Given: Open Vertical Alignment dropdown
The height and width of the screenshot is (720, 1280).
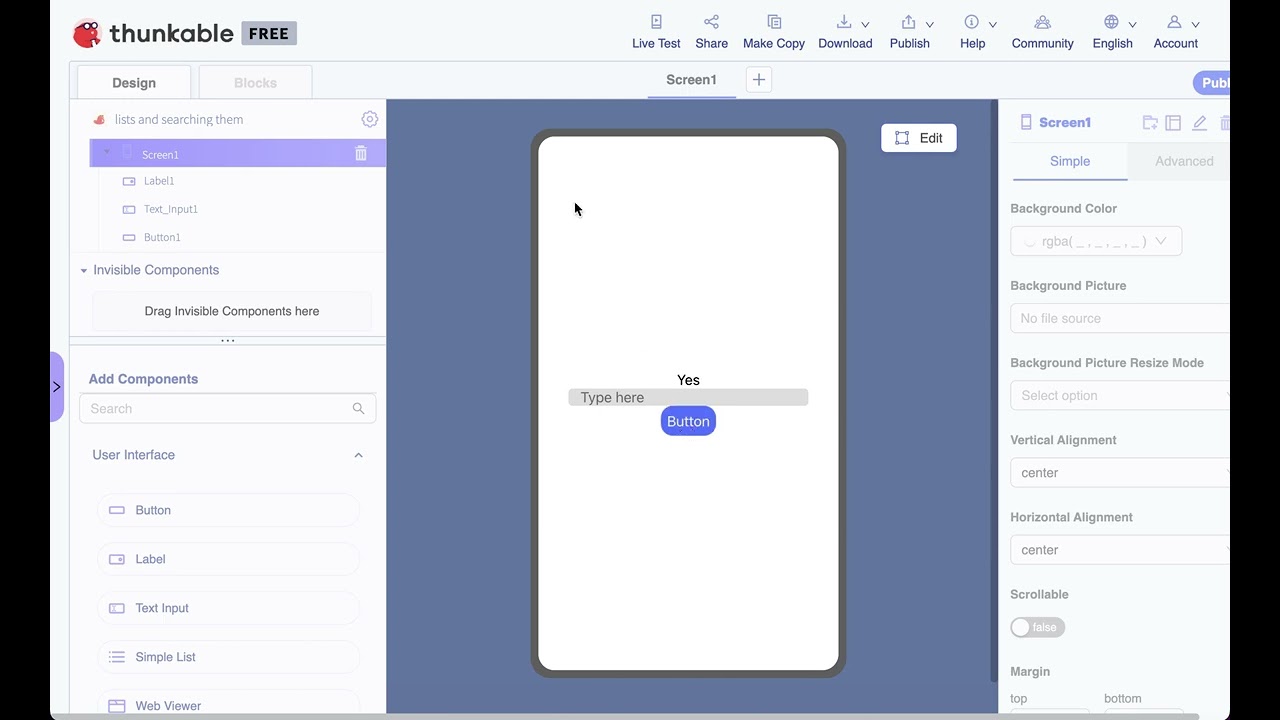Looking at the screenshot, I should click(1120, 472).
